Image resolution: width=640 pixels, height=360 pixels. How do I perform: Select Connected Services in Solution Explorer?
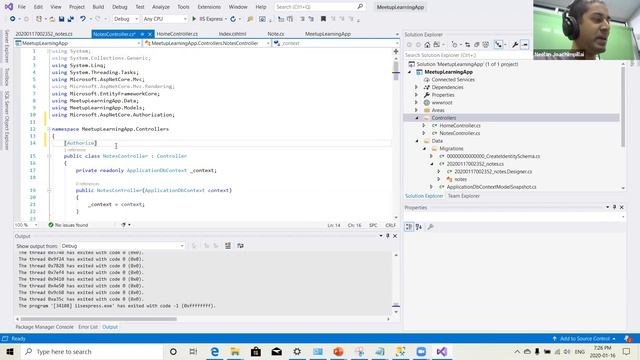pyautogui.click(x=453, y=80)
